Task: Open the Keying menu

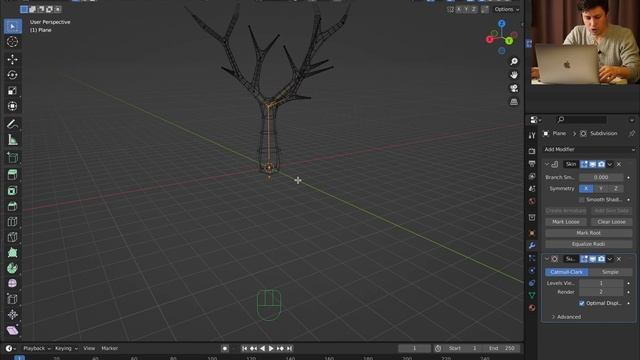Action: click(66, 349)
